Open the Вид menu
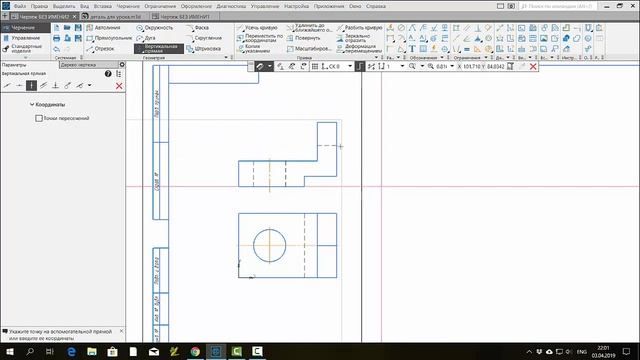This screenshot has width=640, height=360. click(x=84, y=6)
